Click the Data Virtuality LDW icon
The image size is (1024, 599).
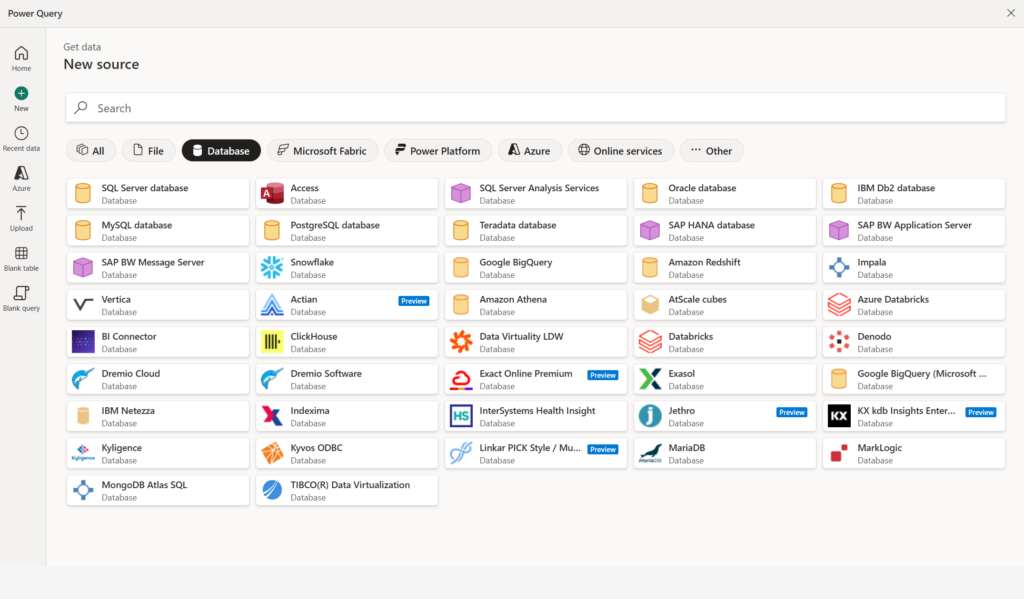click(x=461, y=342)
